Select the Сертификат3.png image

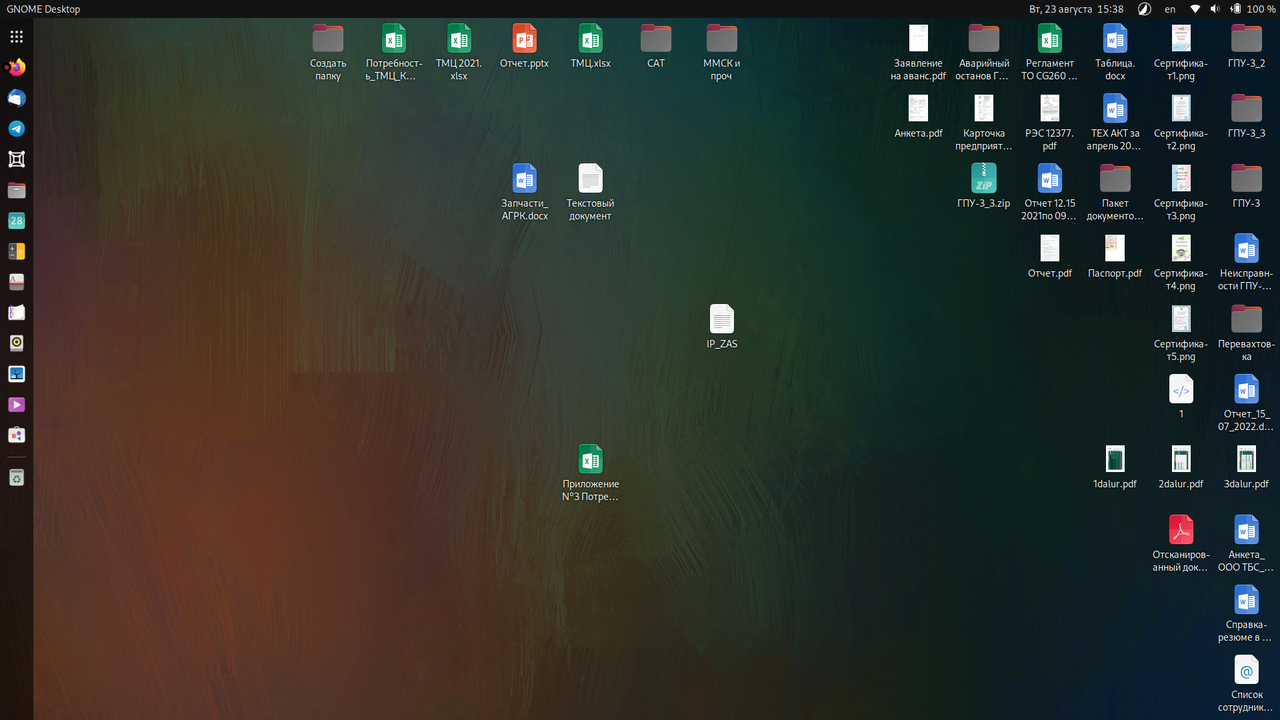[1181, 193]
